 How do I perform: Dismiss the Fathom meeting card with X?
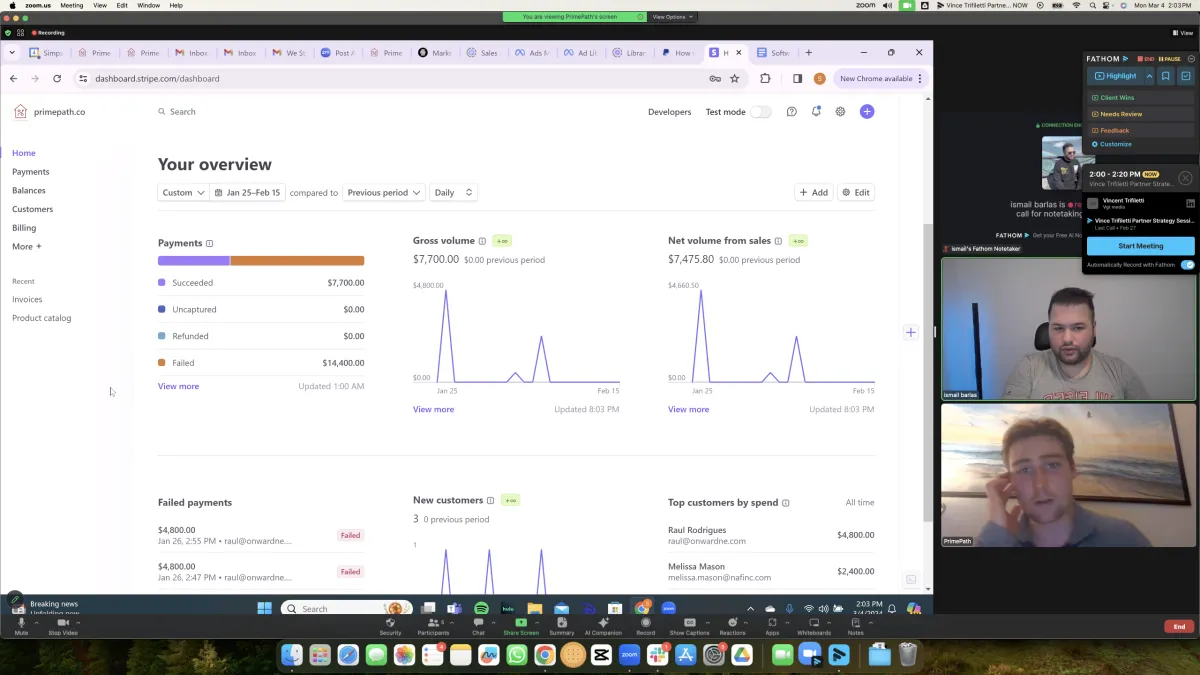(1185, 178)
